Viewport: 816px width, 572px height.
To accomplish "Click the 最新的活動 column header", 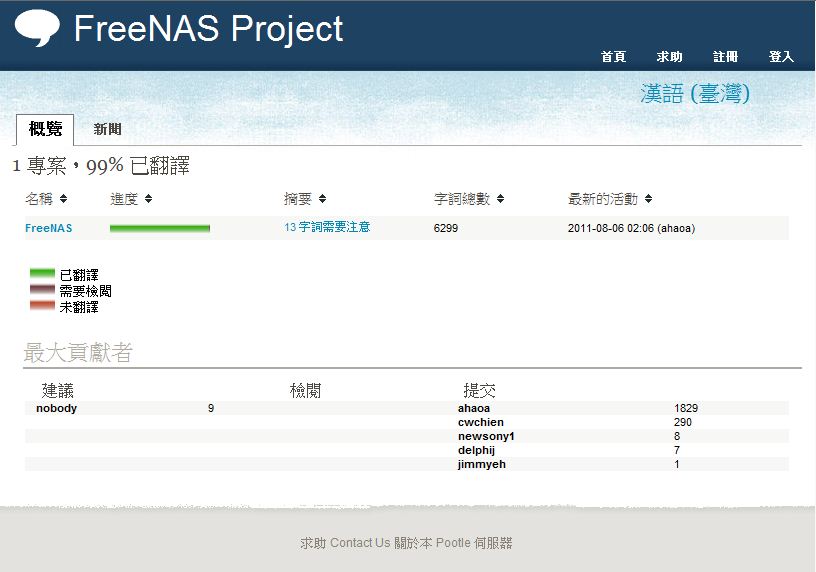I will click(603, 199).
